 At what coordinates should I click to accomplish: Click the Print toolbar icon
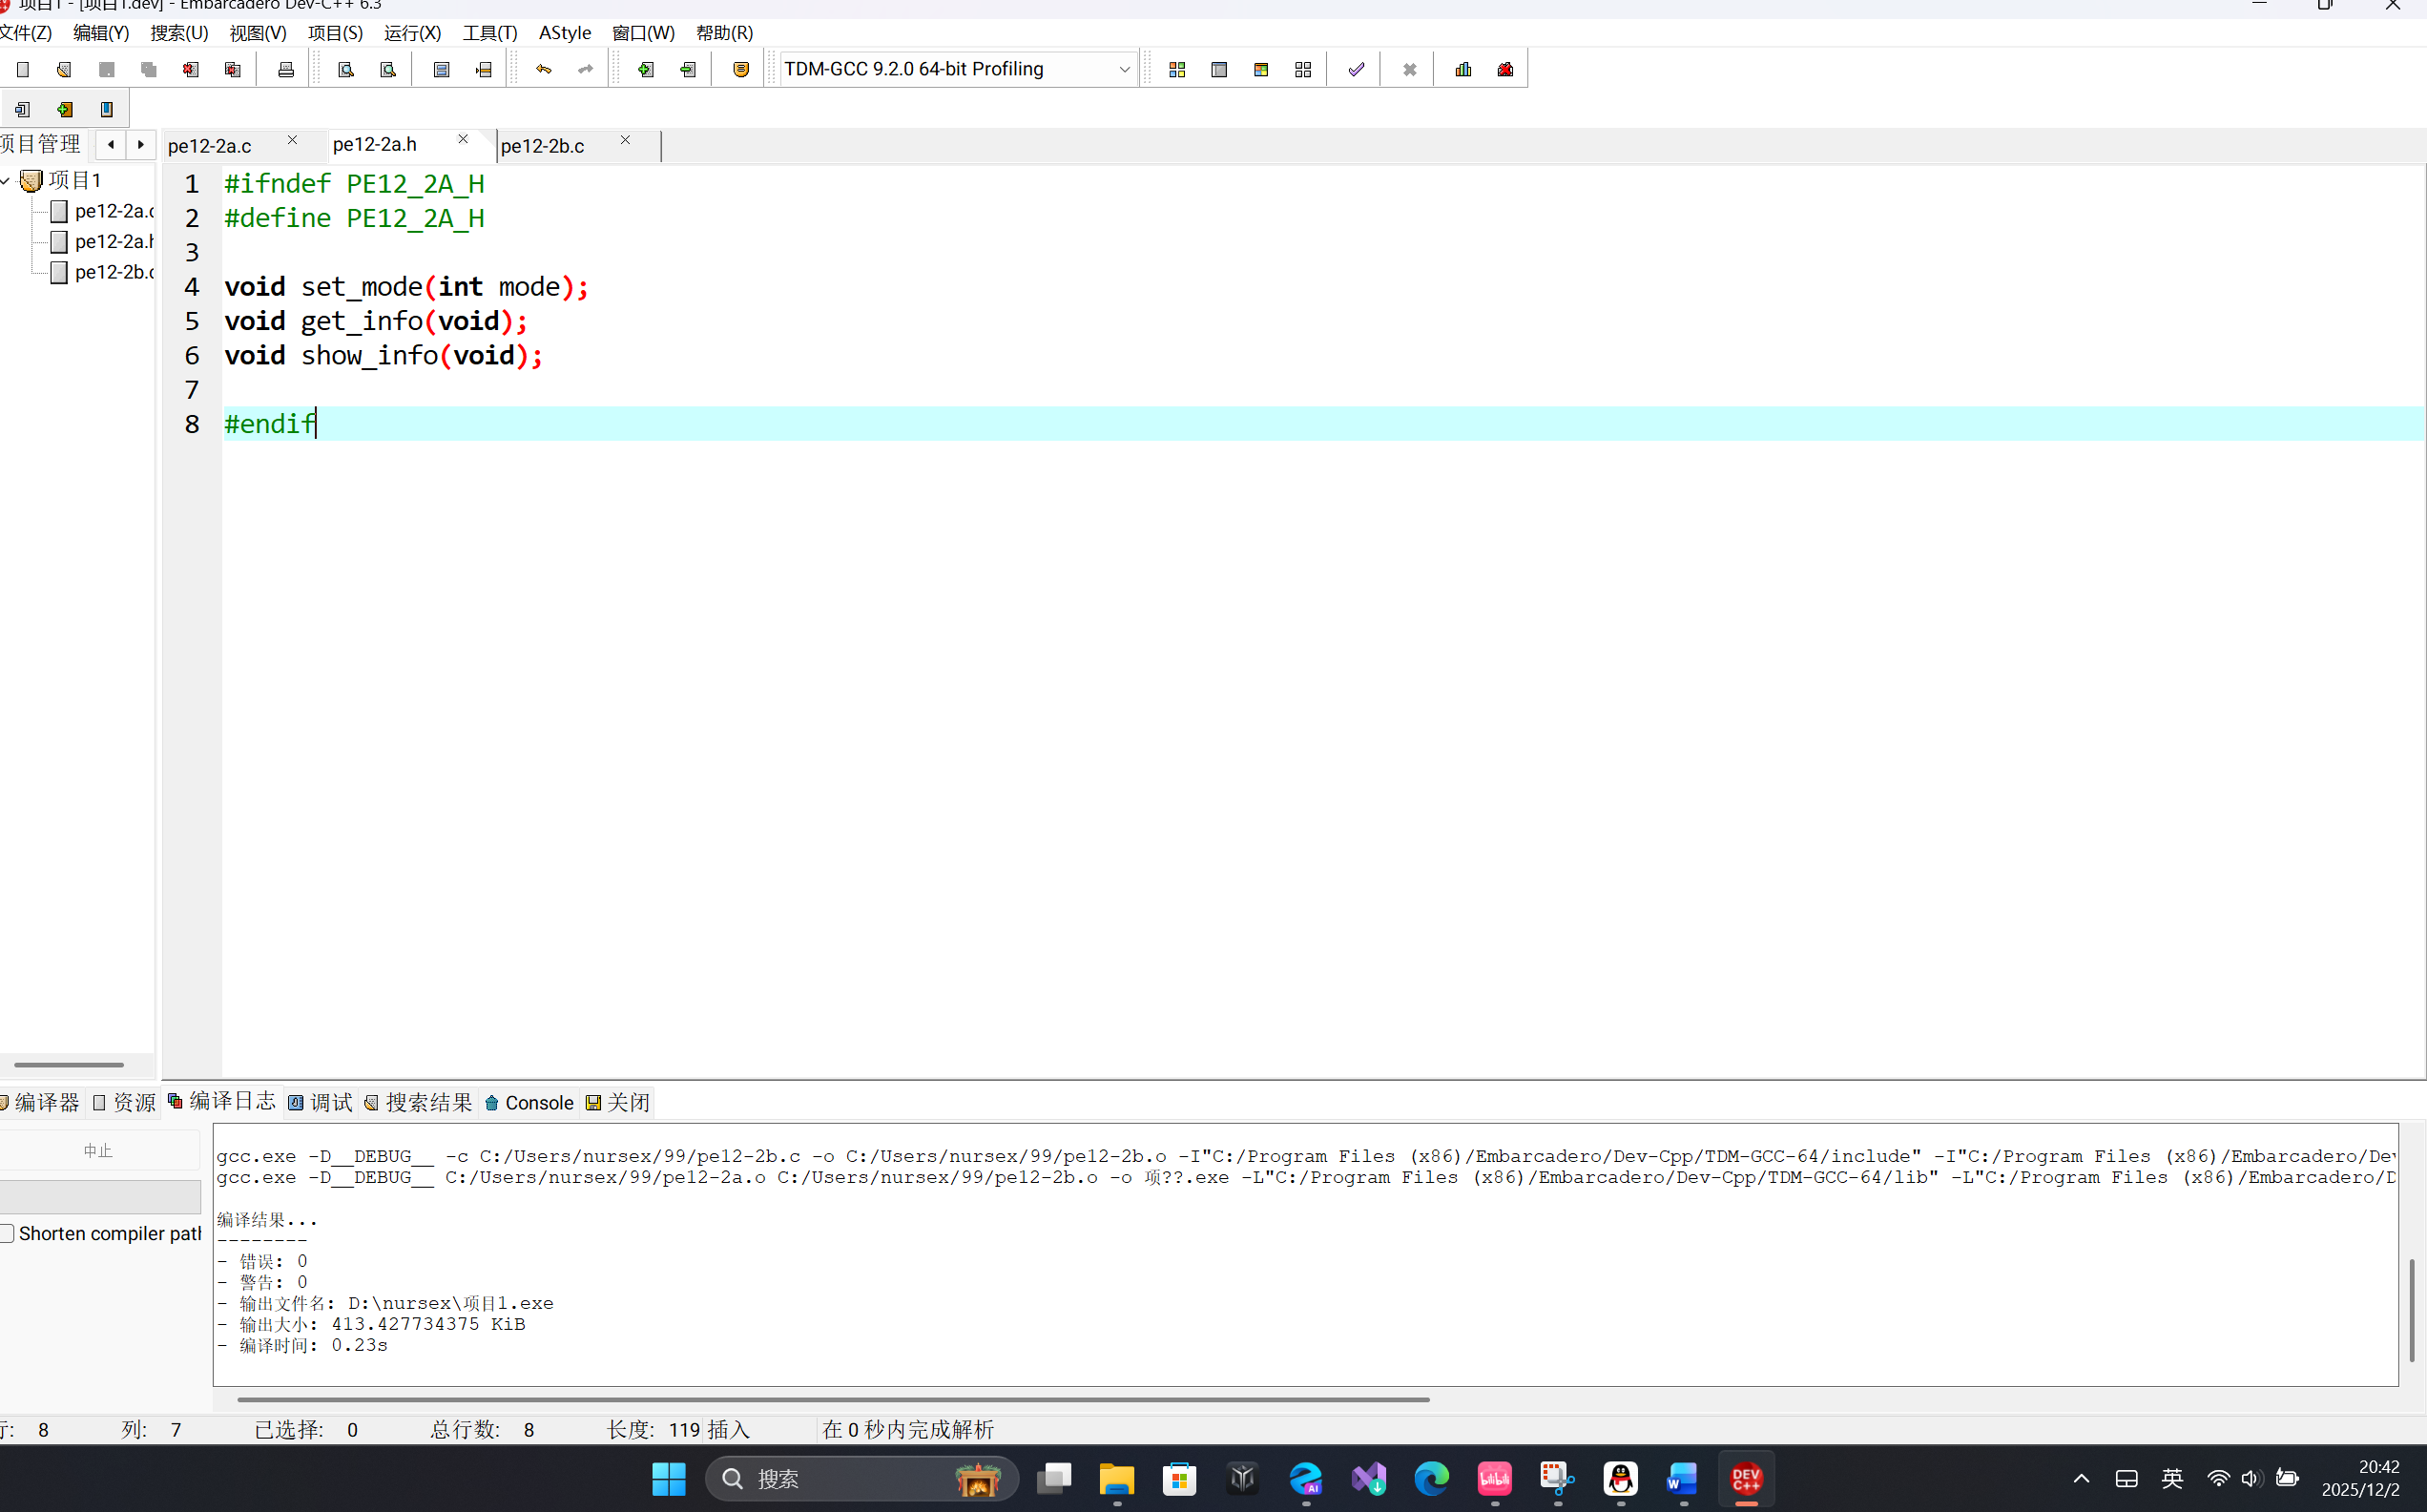click(x=286, y=69)
